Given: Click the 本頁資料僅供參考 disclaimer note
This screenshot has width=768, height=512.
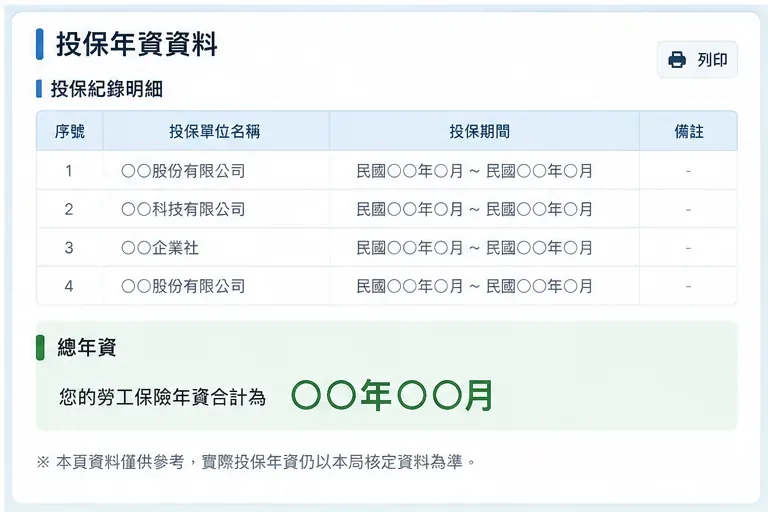Looking at the screenshot, I should point(256,462).
